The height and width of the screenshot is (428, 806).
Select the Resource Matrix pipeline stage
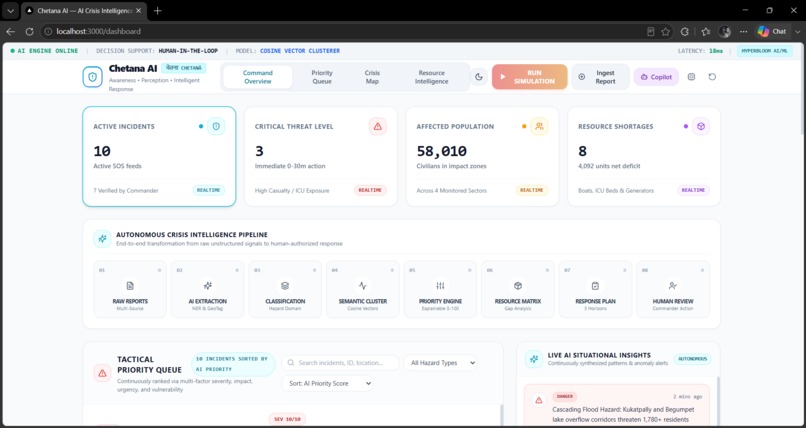(x=518, y=289)
